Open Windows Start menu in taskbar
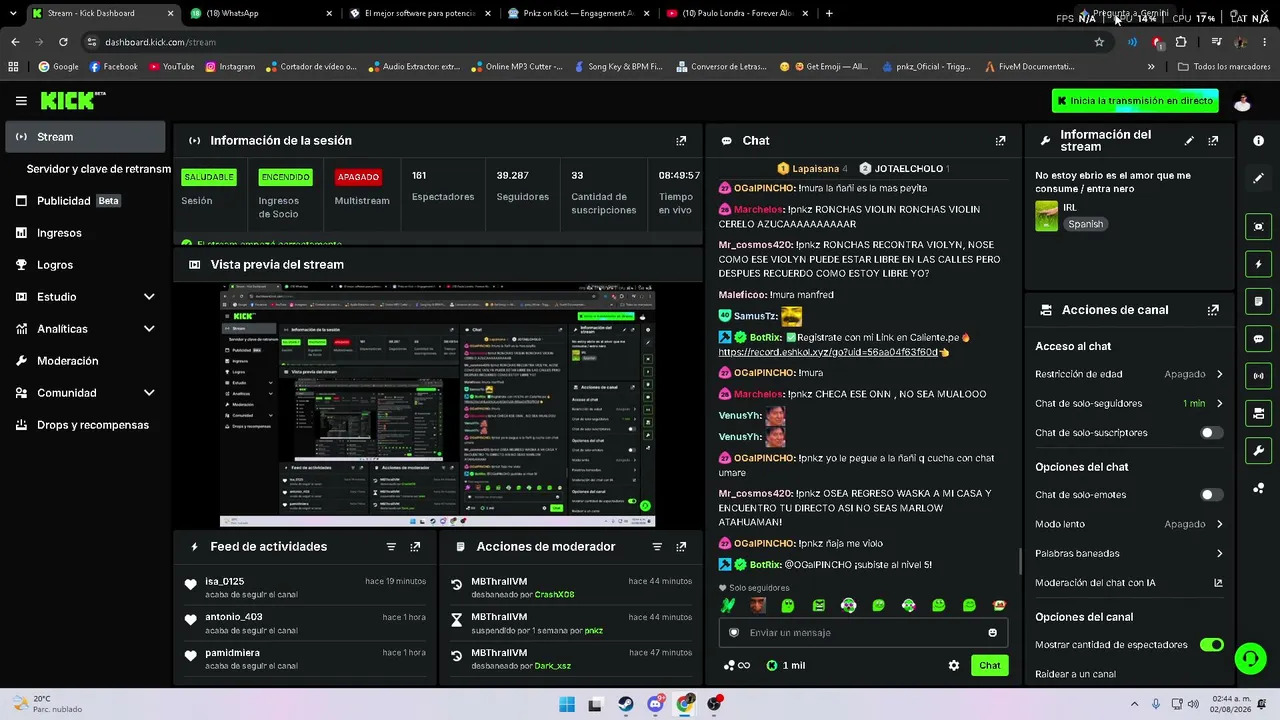Image resolution: width=1280 pixels, height=720 pixels. coord(566,704)
